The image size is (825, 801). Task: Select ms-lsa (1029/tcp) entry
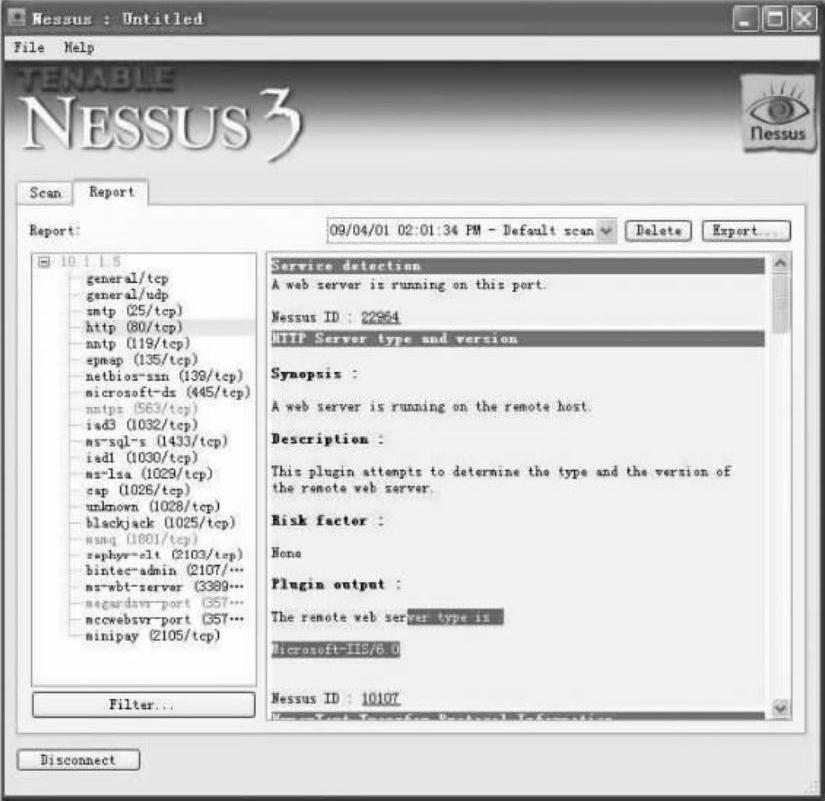coord(149,474)
